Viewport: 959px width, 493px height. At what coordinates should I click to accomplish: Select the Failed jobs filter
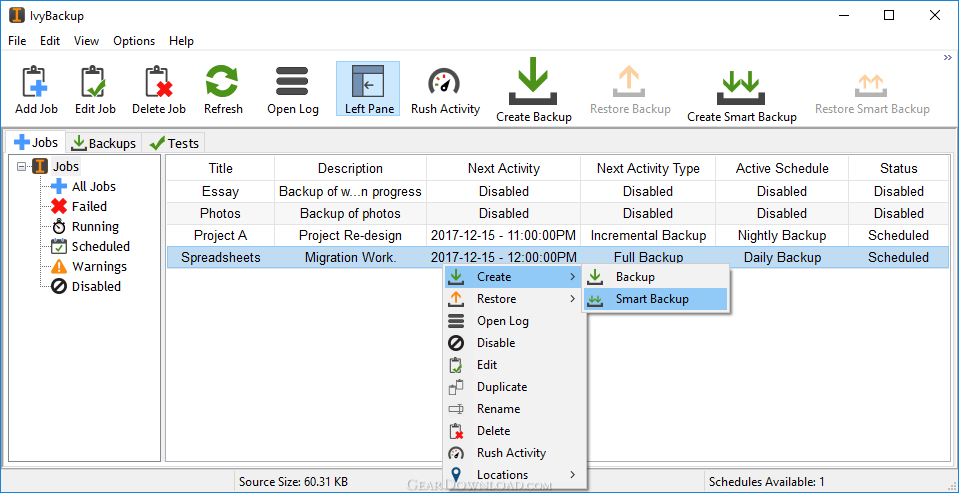tap(89, 206)
